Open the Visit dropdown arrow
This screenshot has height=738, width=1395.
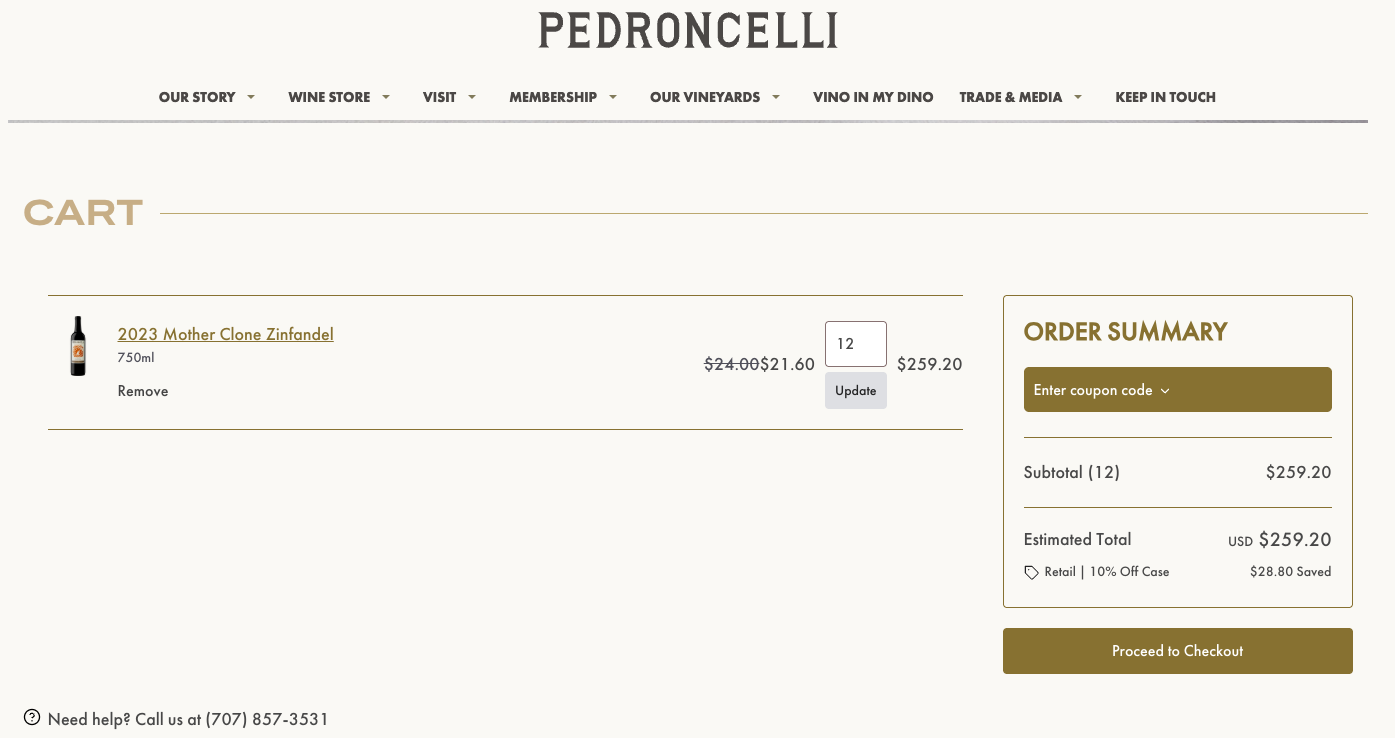coord(472,97)
